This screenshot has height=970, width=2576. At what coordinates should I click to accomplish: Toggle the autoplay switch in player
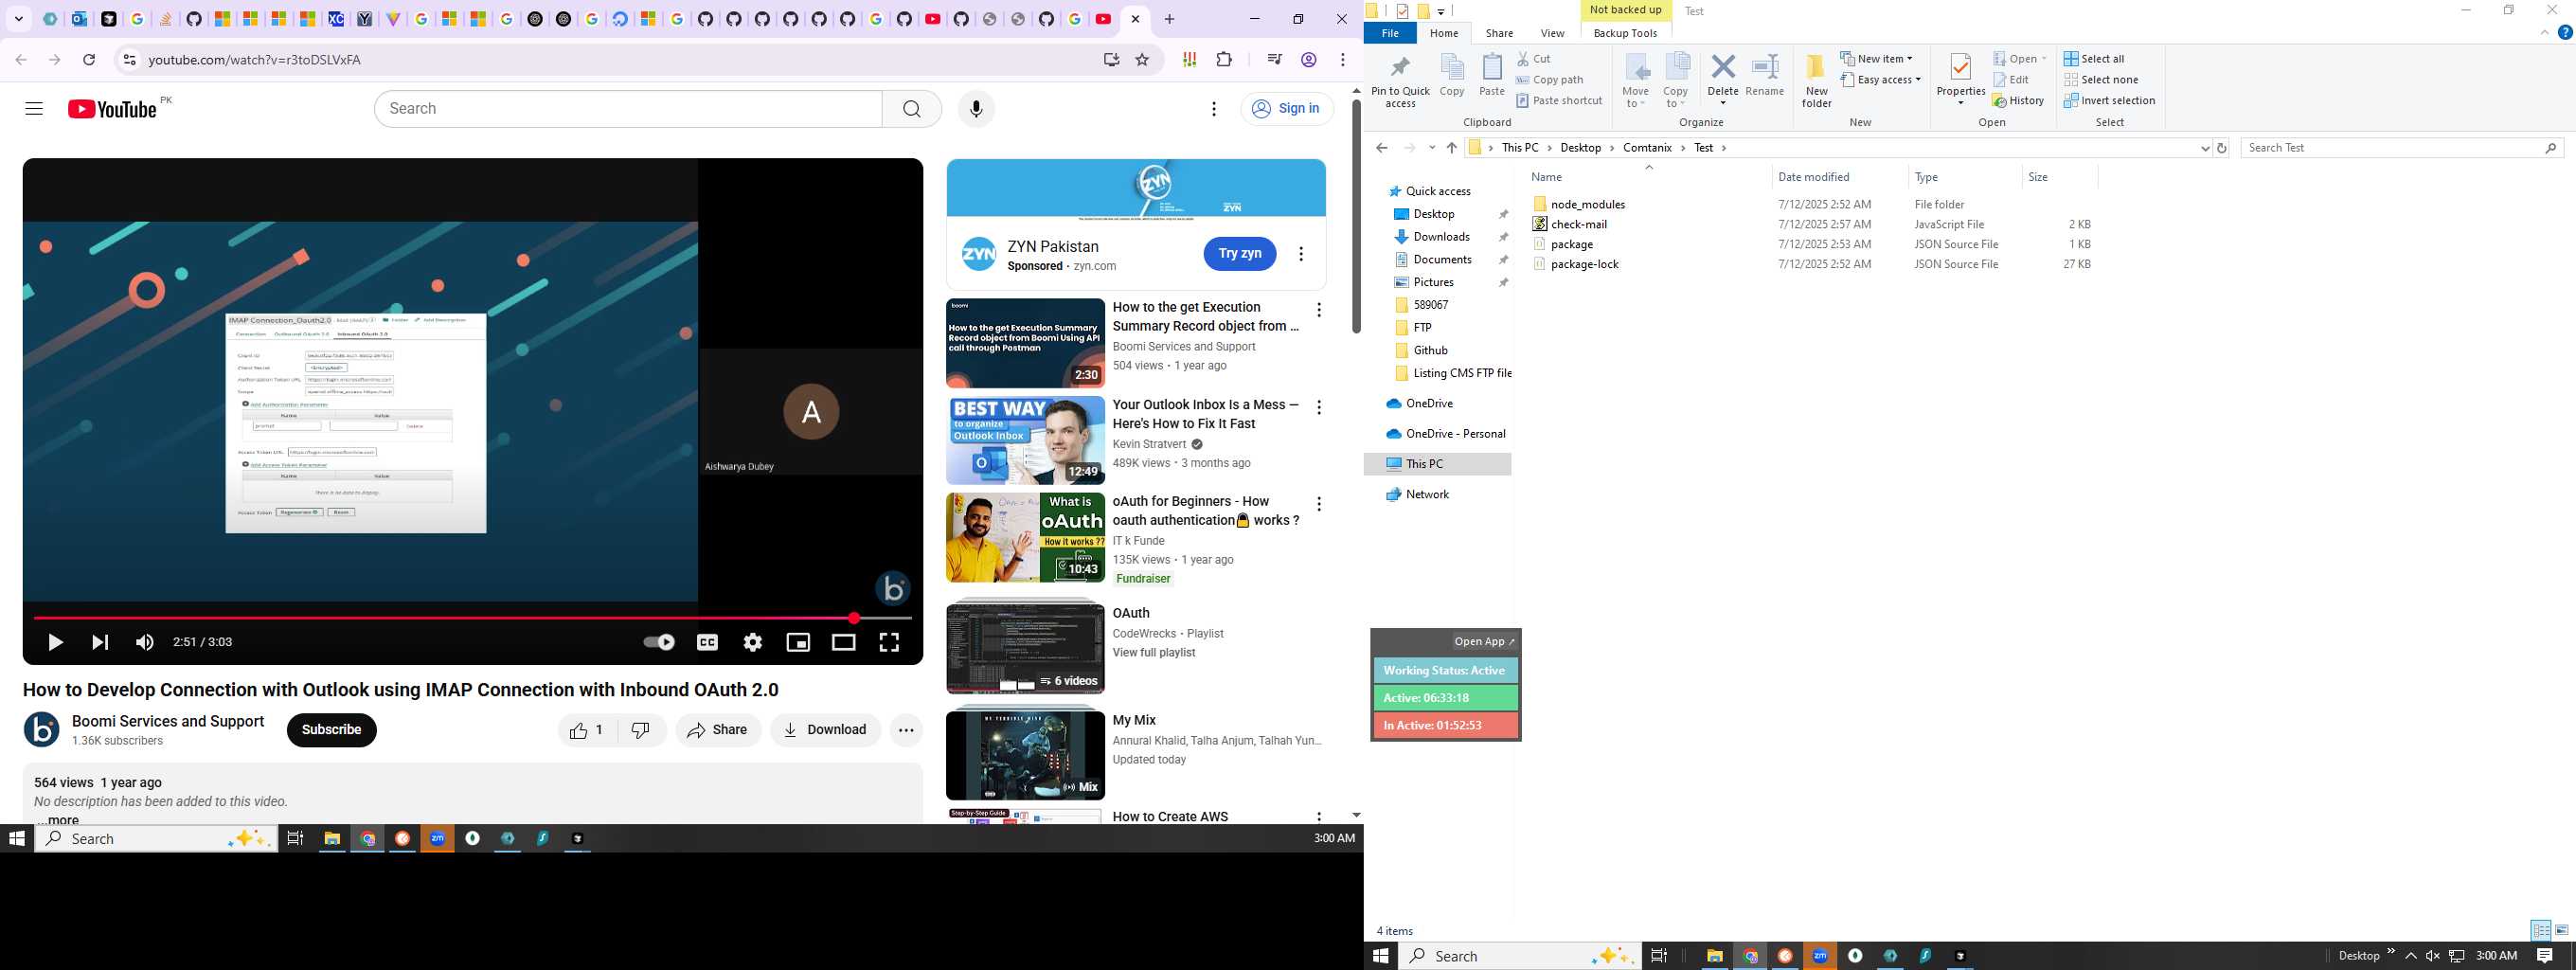[658, 642]
